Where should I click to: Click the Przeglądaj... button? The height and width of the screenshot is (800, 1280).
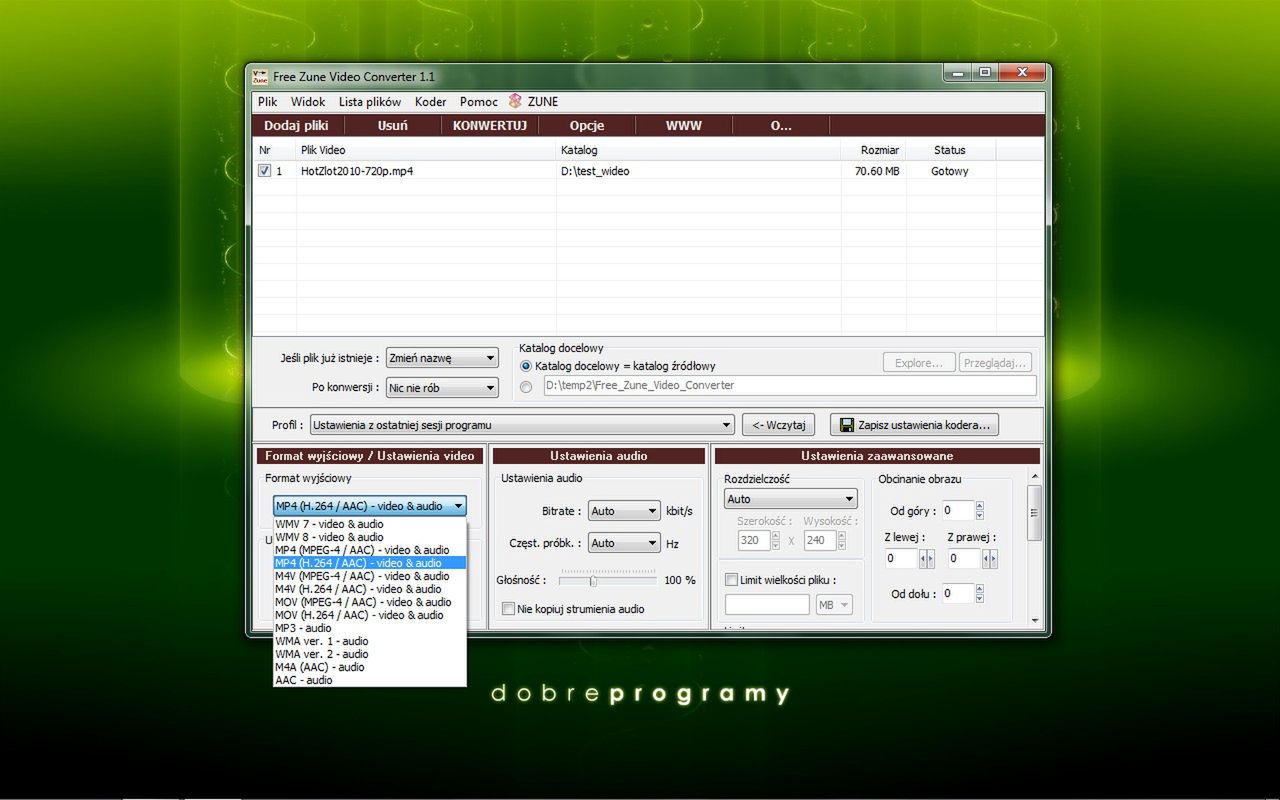pyautogui.click(x=994, y=363)
